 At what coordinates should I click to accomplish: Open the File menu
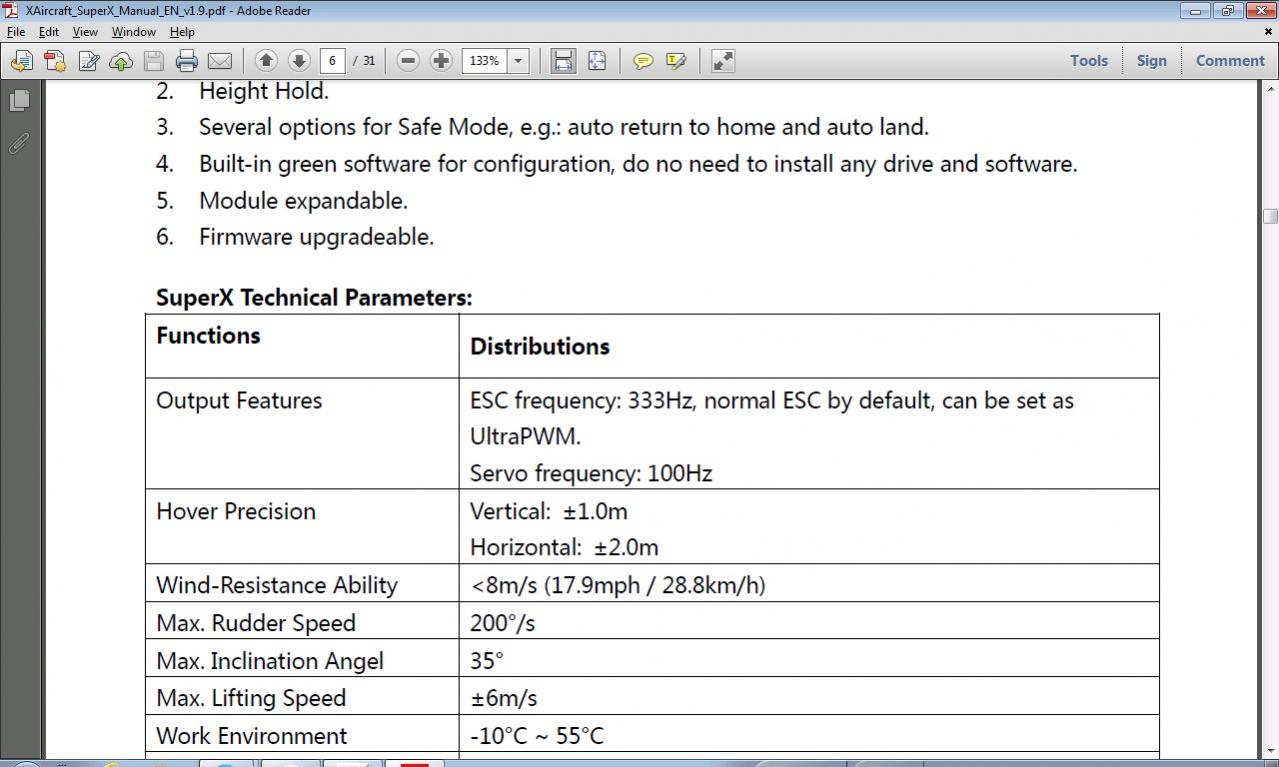point(16,32)
